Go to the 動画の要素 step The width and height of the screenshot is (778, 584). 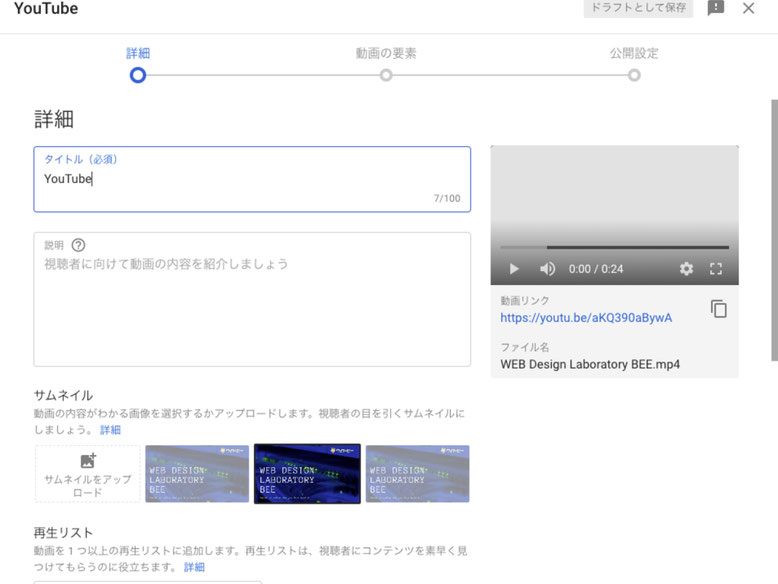[386, 53]
